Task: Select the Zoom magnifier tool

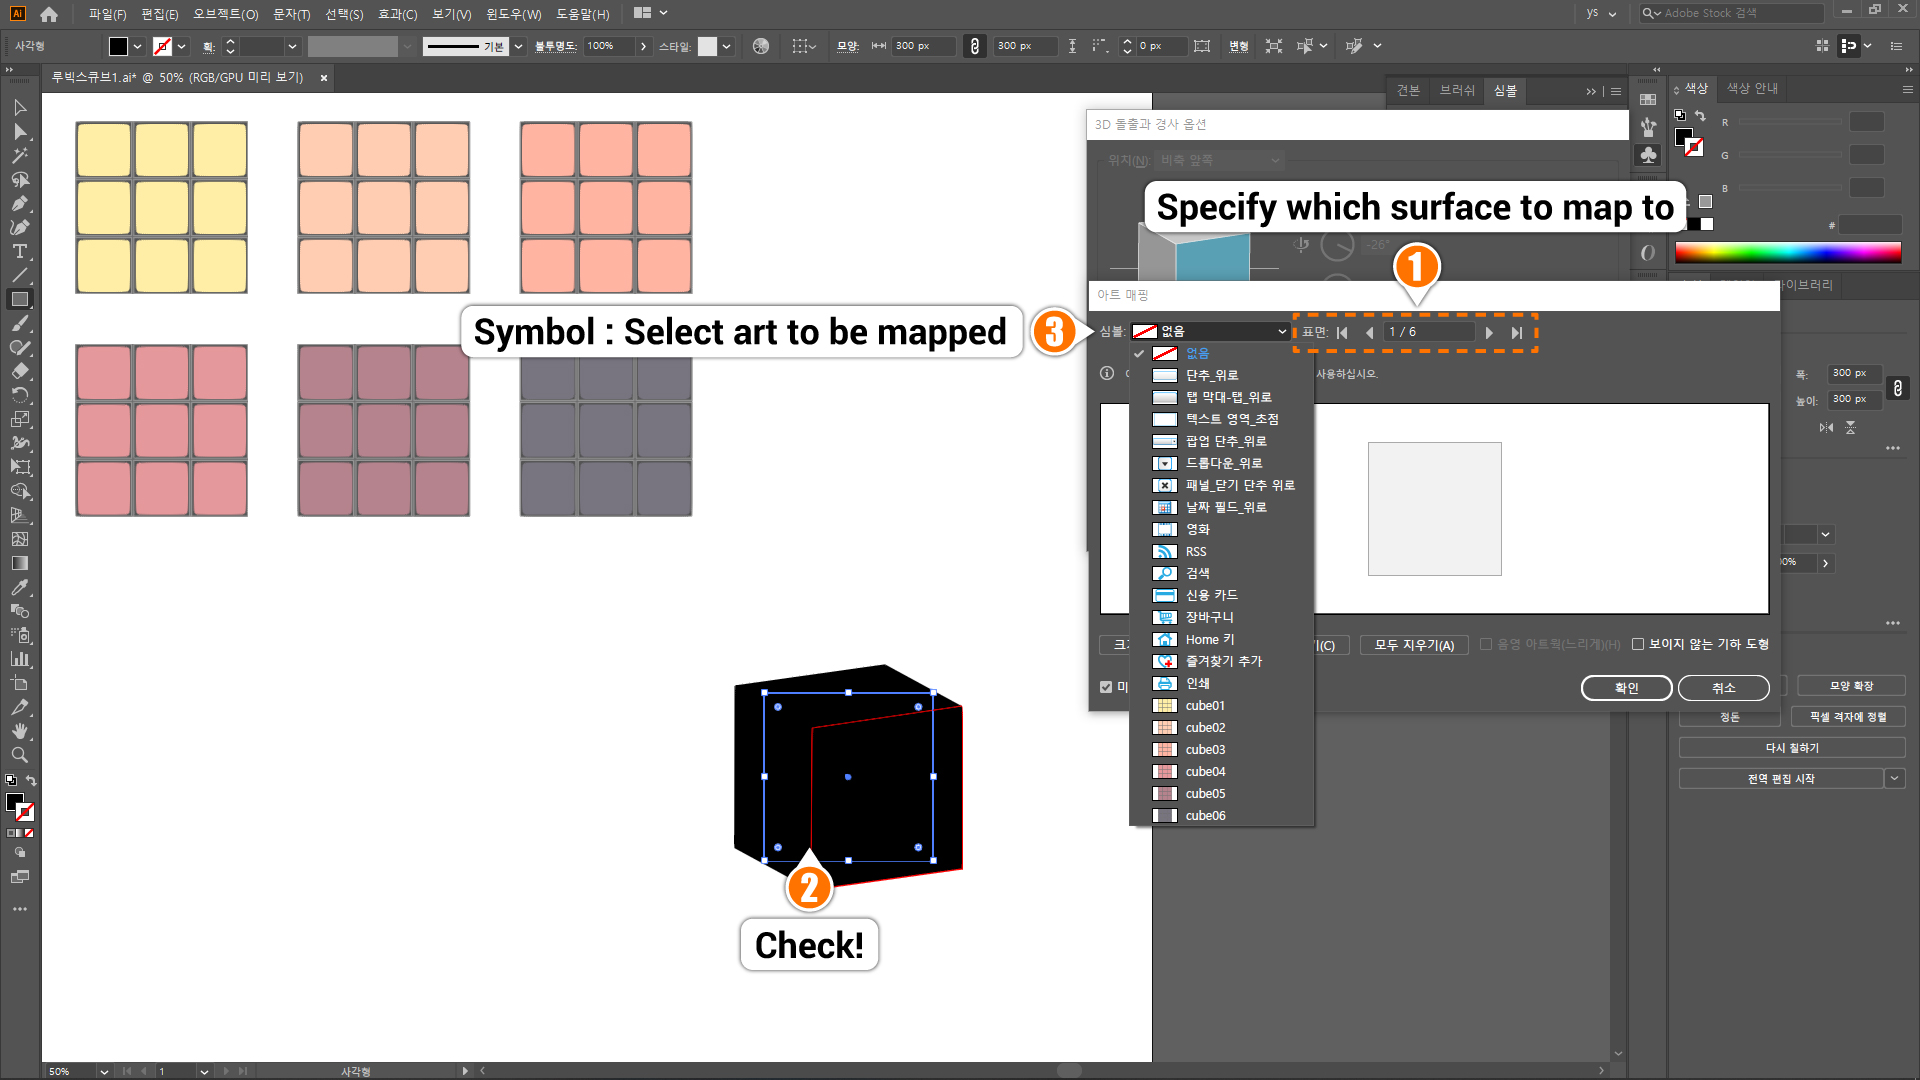Action: (x=19, y=755)
